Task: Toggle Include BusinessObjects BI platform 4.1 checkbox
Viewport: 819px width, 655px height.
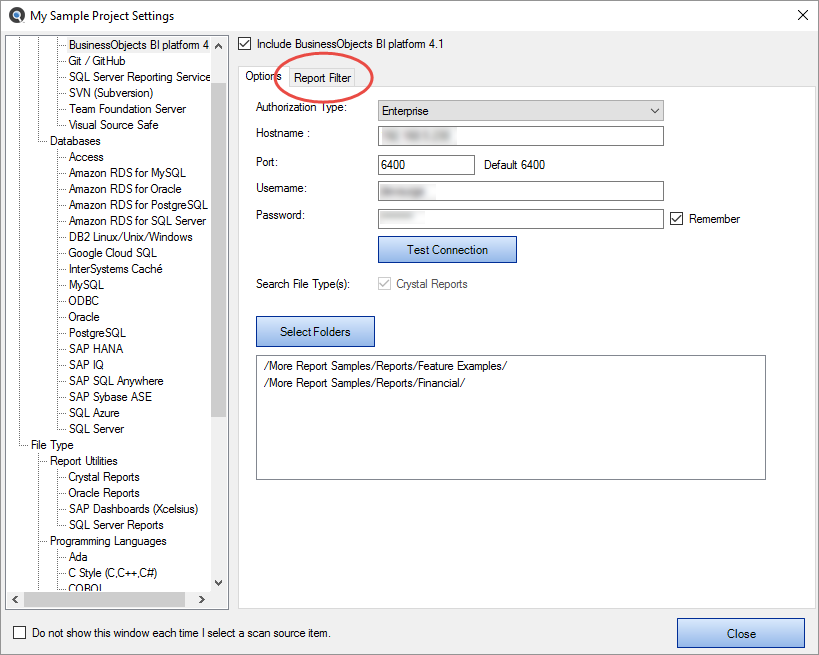Action: [x=244, y=43]
